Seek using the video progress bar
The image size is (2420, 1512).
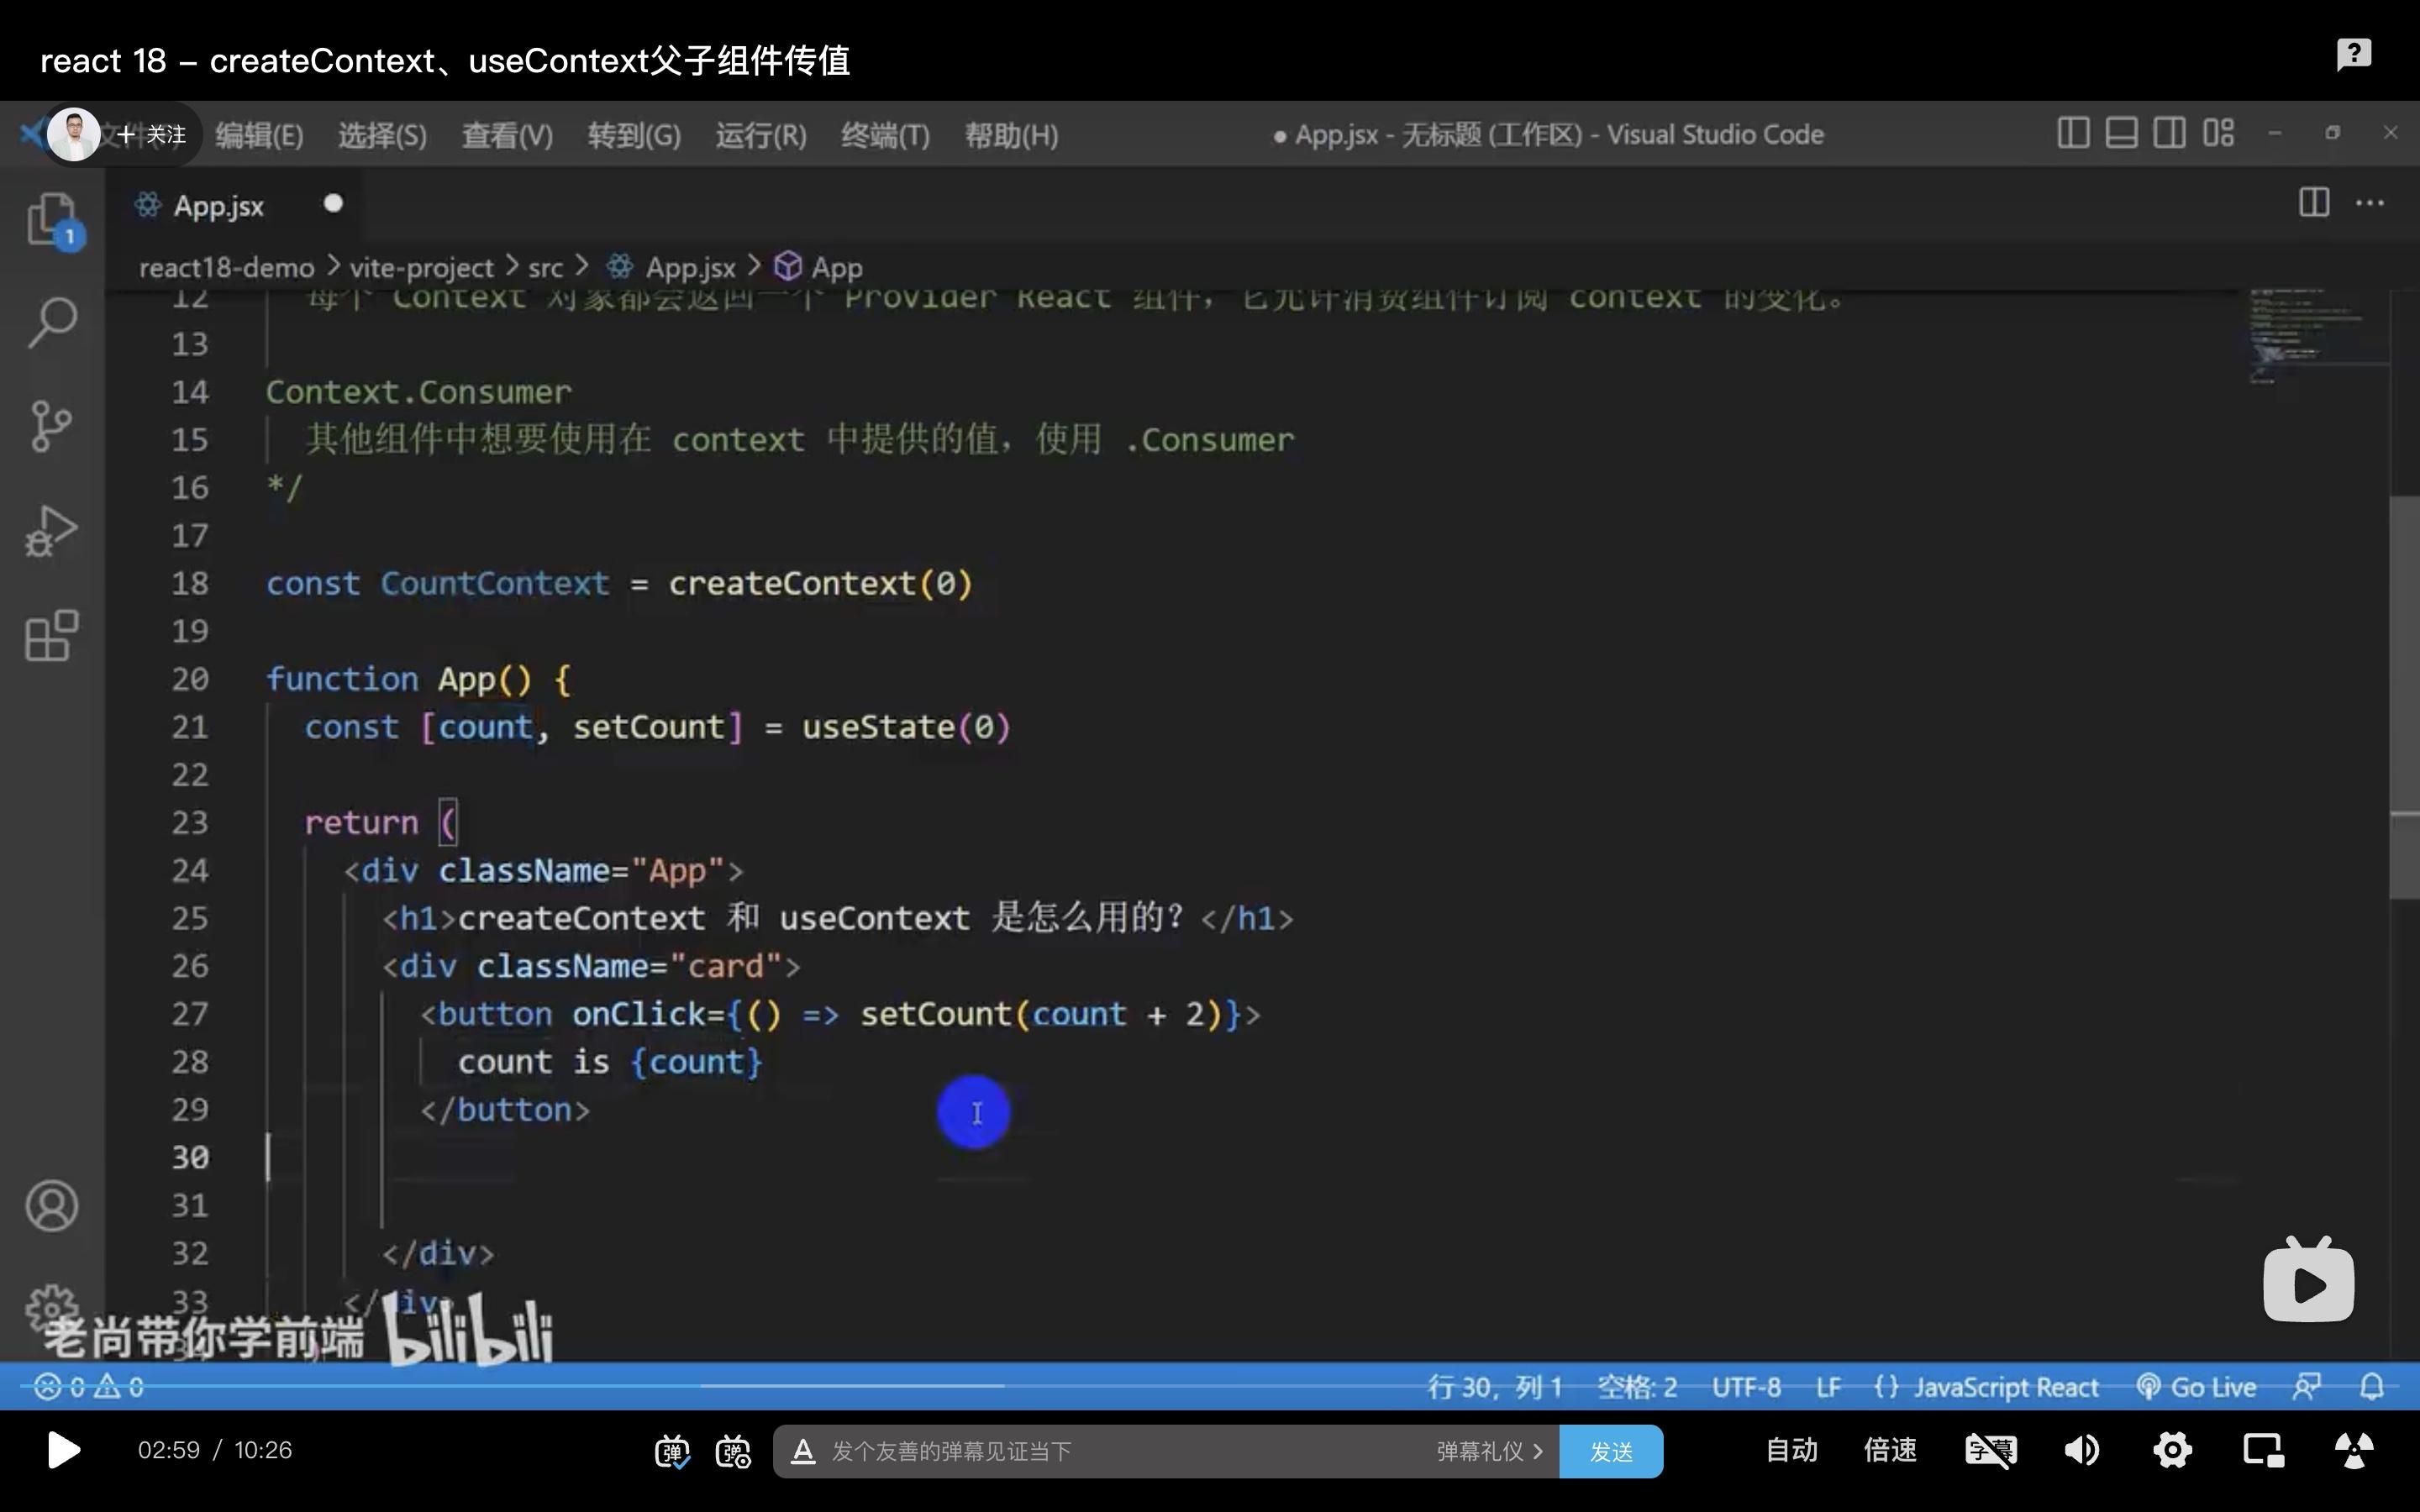[x=1210, y=1386]
